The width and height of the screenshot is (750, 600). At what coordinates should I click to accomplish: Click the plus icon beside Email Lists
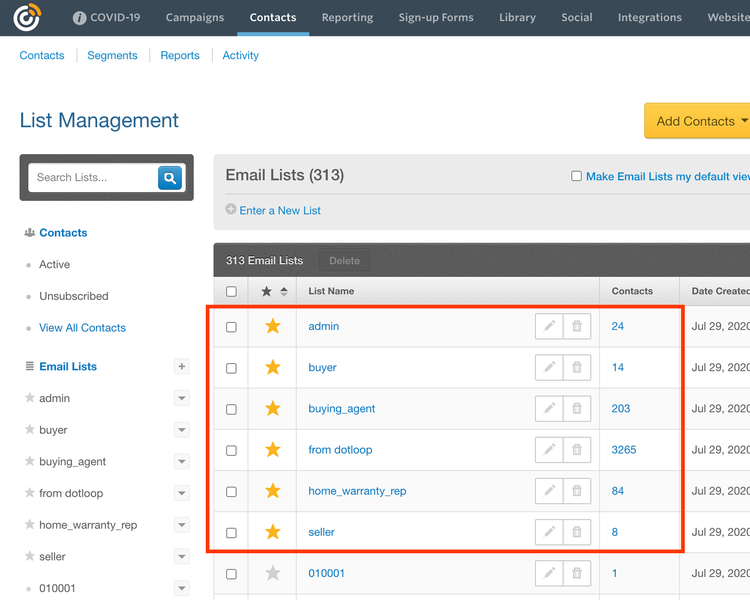click(182, 367)
